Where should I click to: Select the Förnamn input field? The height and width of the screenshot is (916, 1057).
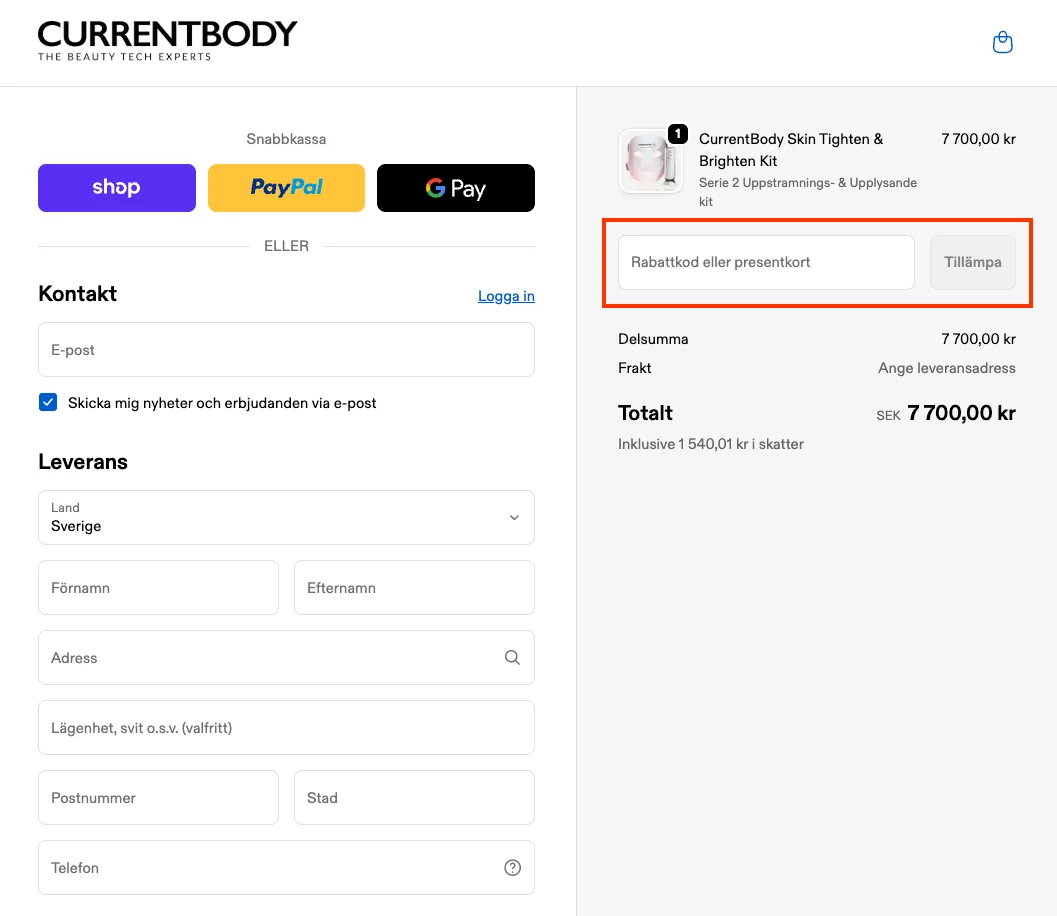[x=158, y=588]
